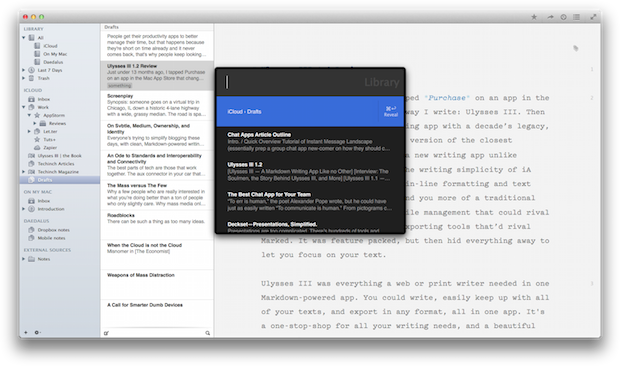Viewport: 620px width, 366px height.
Task: Open The Best Chat App for Your Team result
Action: pyautogui.click(x=310, y=201)
